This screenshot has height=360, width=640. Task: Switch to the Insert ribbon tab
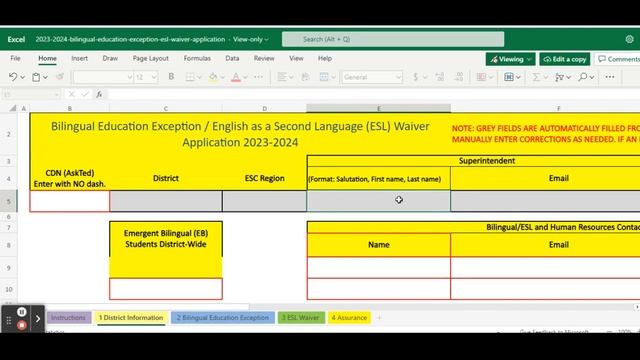click(79, 58)
